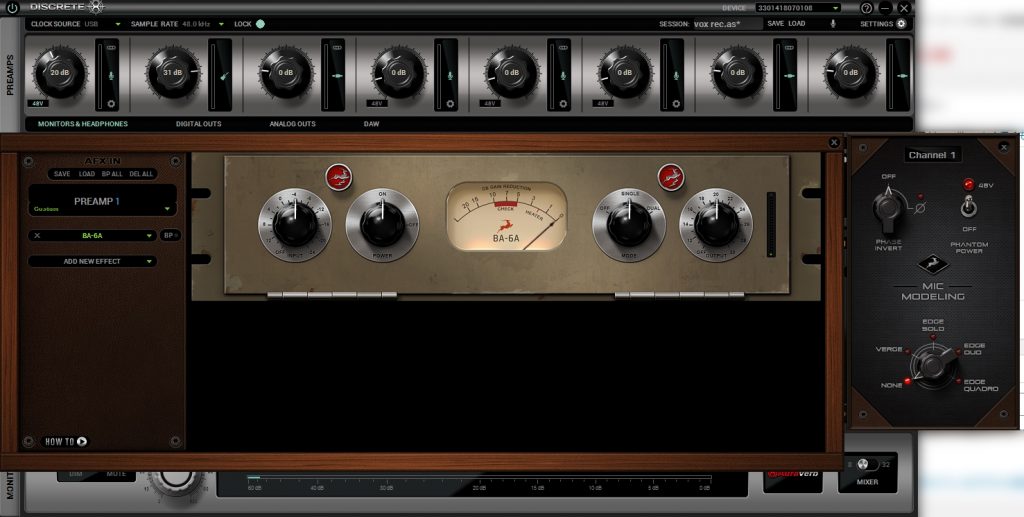Click the HOW TO play icon
Screen dimensions: 1024x517
point(82,441)
